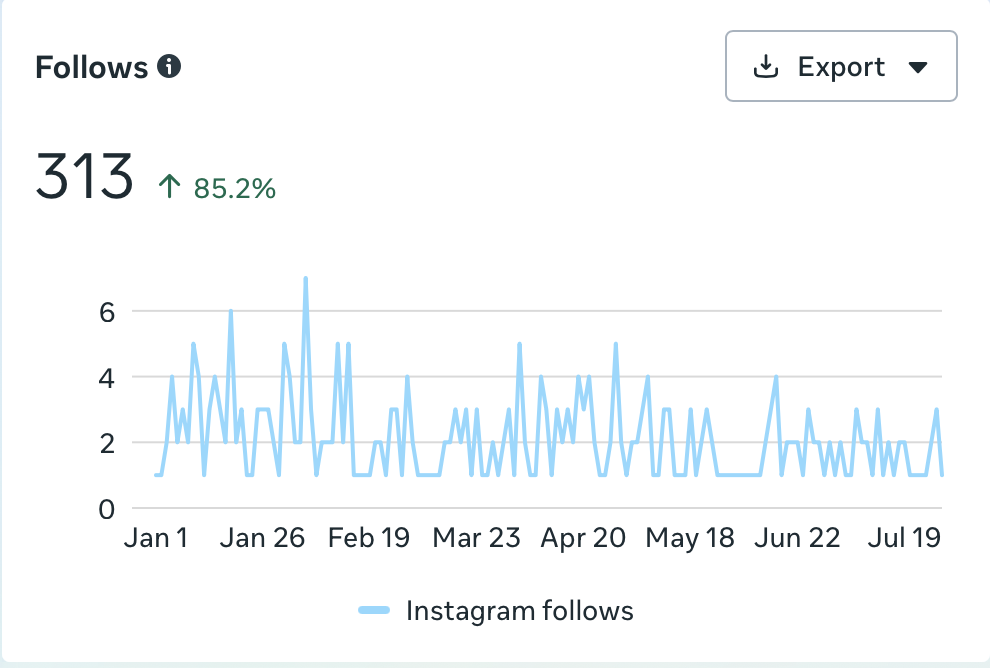Click the Jan 1 axis label
The height and width of the screenshot is (668, 990).
coord(156,538)
